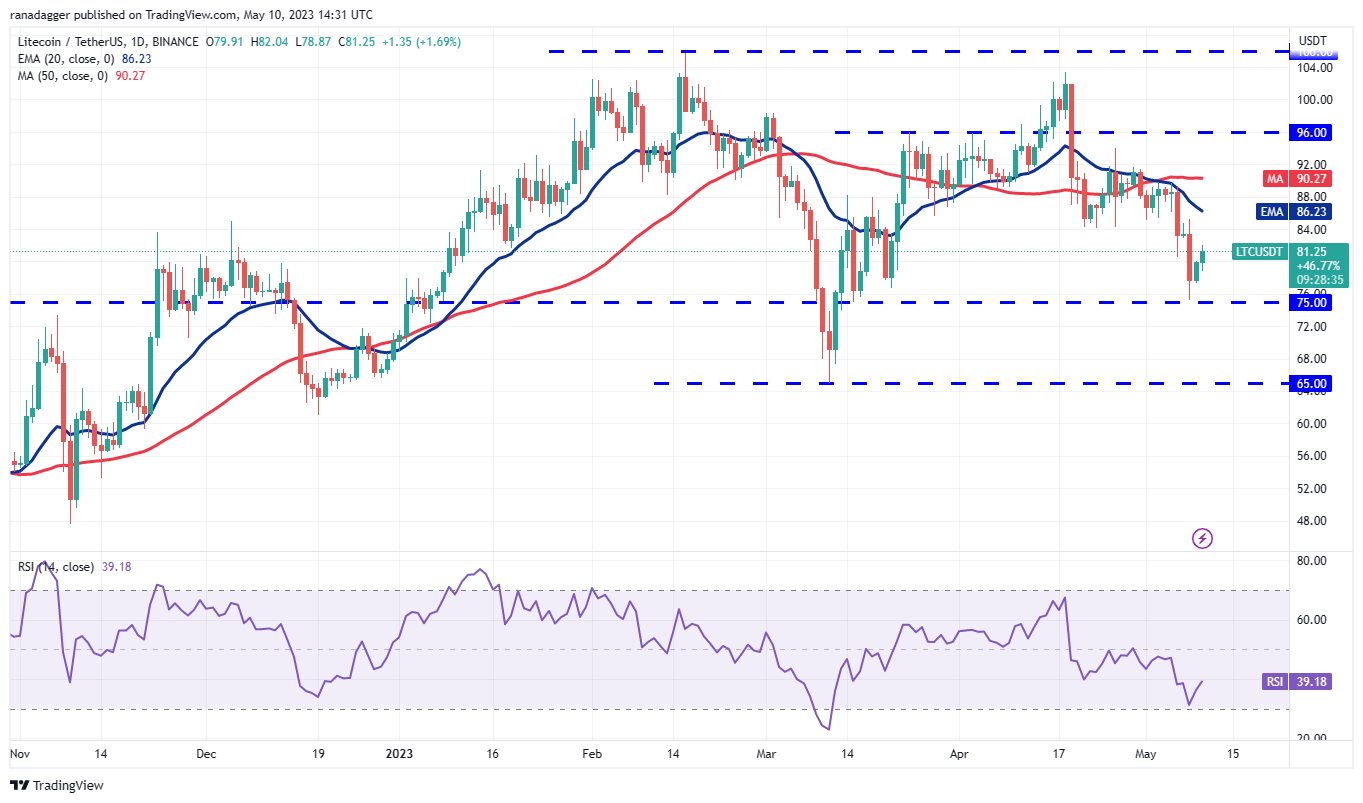1363x803 pixels.
Task: Click the Feb marker on the time axis
Action: [x=590, y=755]
